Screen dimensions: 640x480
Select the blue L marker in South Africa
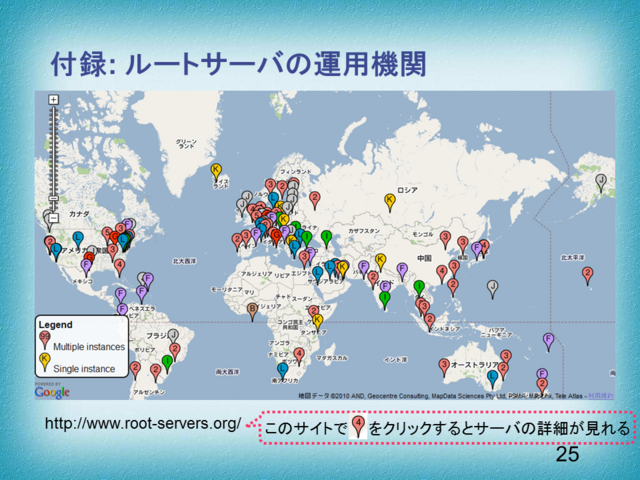(x=283, y=370)
